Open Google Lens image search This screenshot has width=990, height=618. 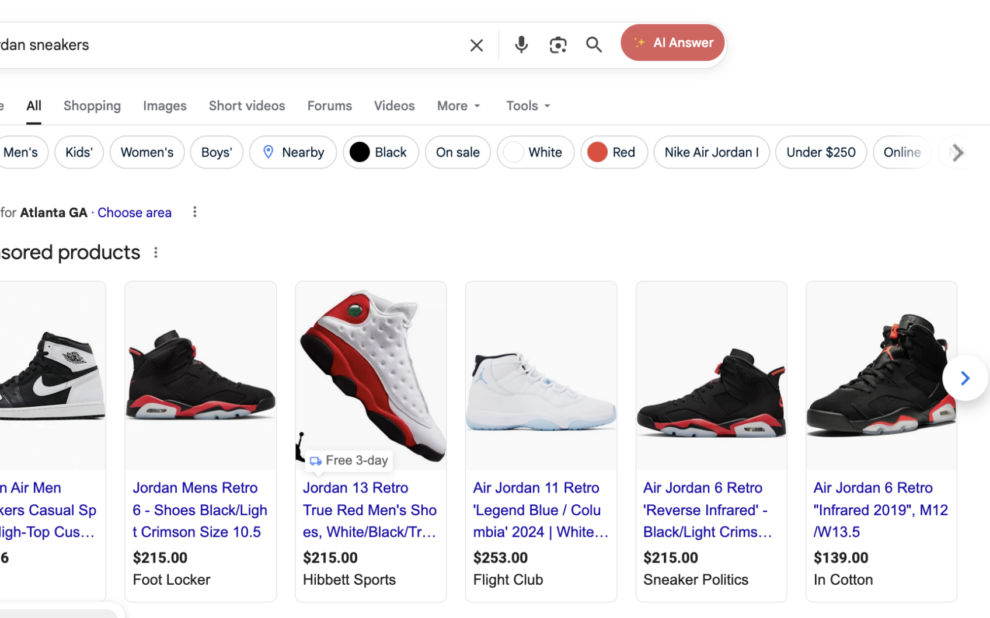pyautogui.click(x=557, y=44)
